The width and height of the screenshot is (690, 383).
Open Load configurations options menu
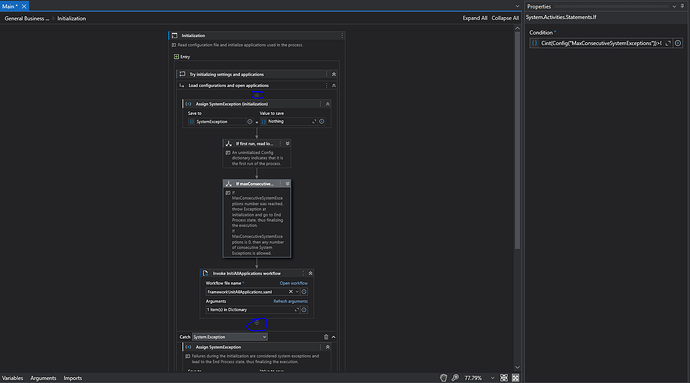pos(326,85)
